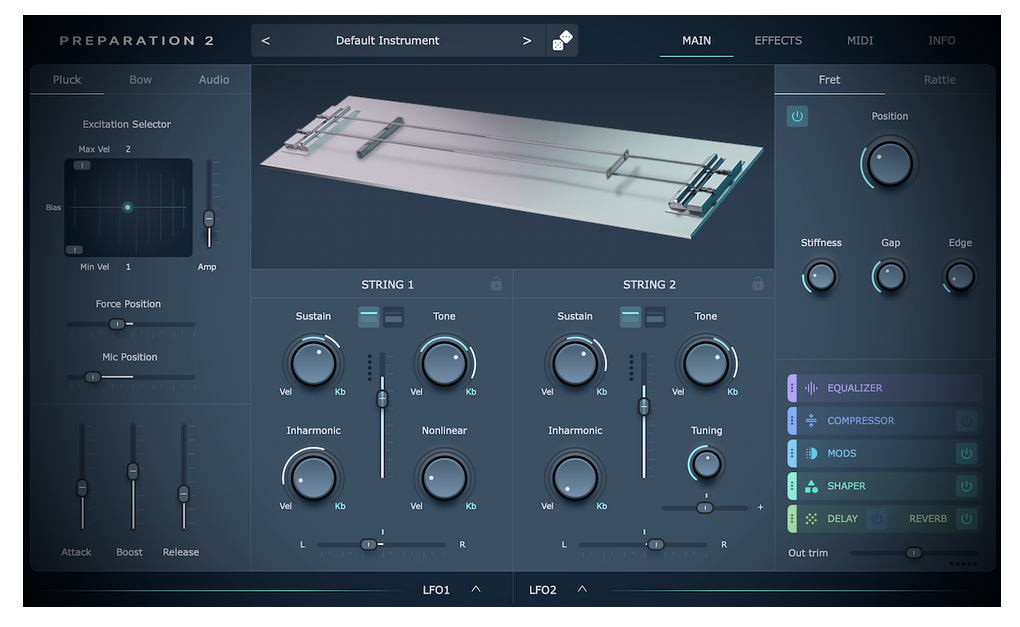Open the Default Instrument preset list
The width and height of the screenshot is (1020, 627).
[387, 40]
